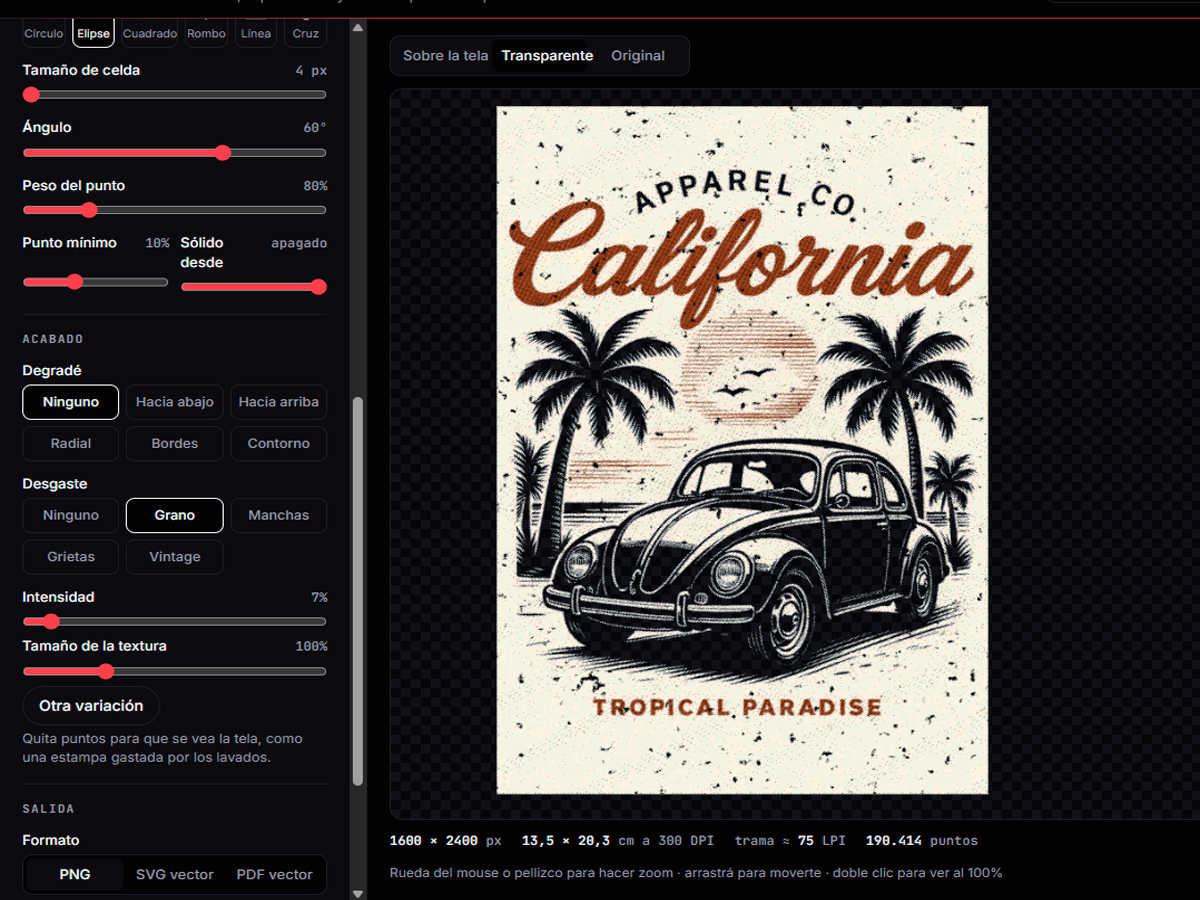Switch dot shape to Línea
The image size is (1200, 900).
coord(256,34)
